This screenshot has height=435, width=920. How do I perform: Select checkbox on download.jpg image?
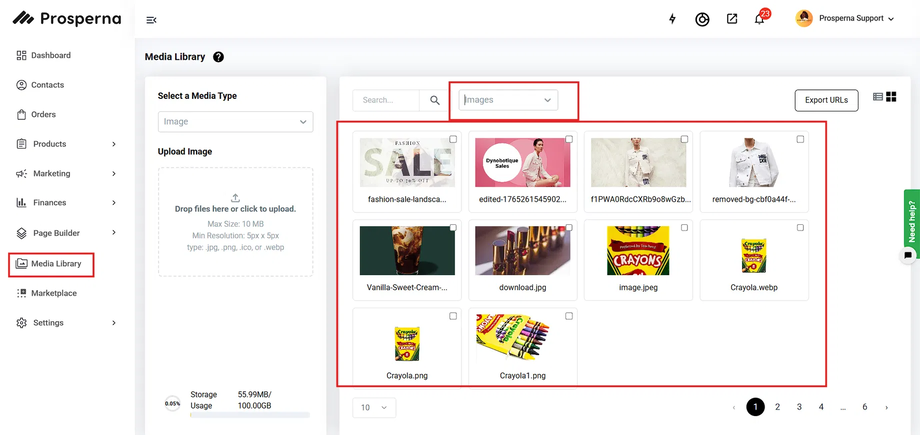point(569,228)
